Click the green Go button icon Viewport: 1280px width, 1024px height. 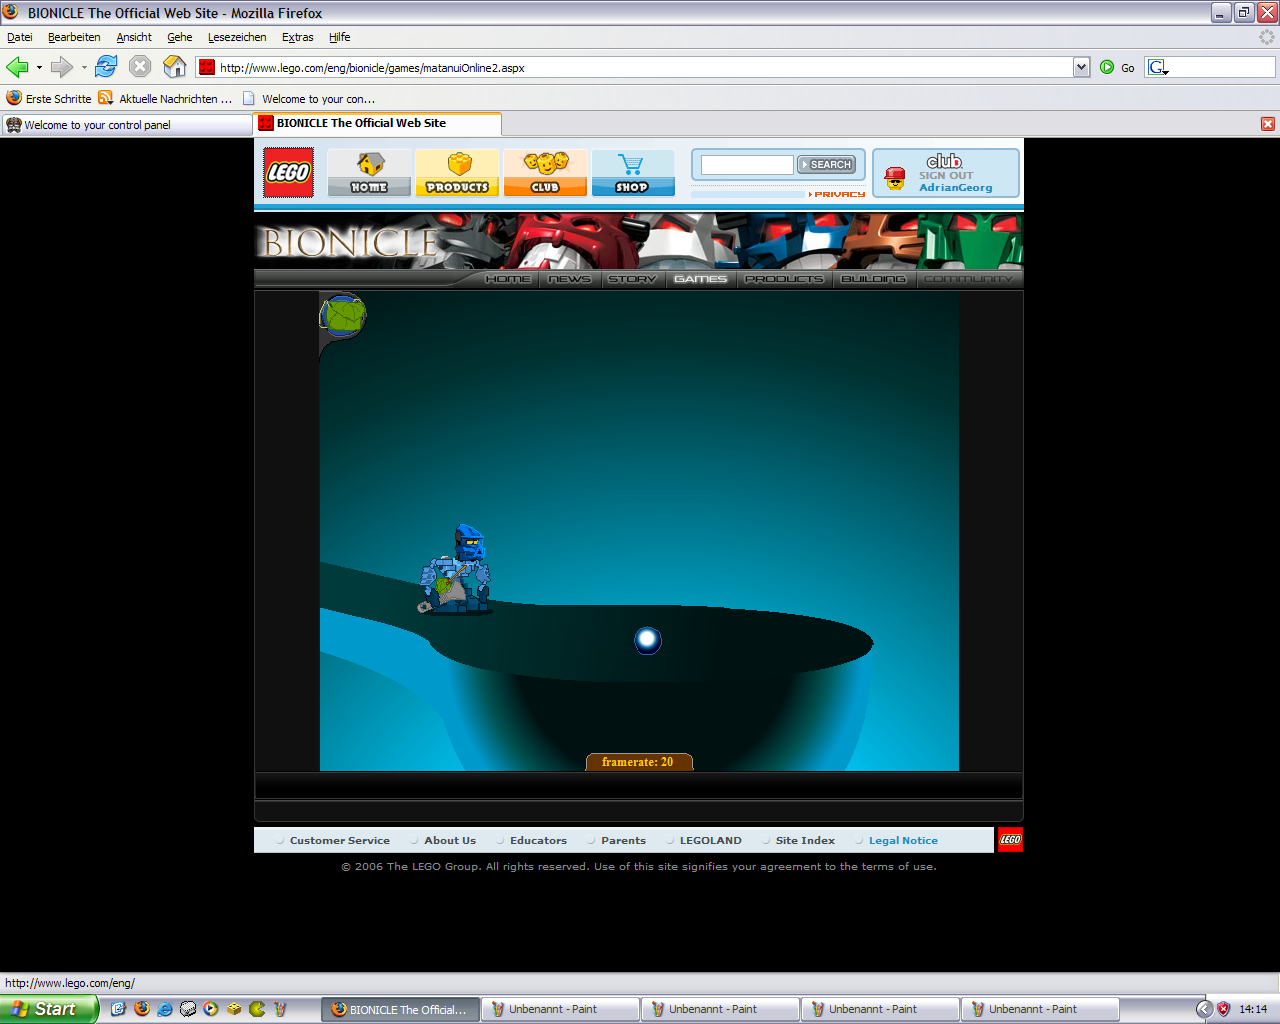(x=1107, y=67)
